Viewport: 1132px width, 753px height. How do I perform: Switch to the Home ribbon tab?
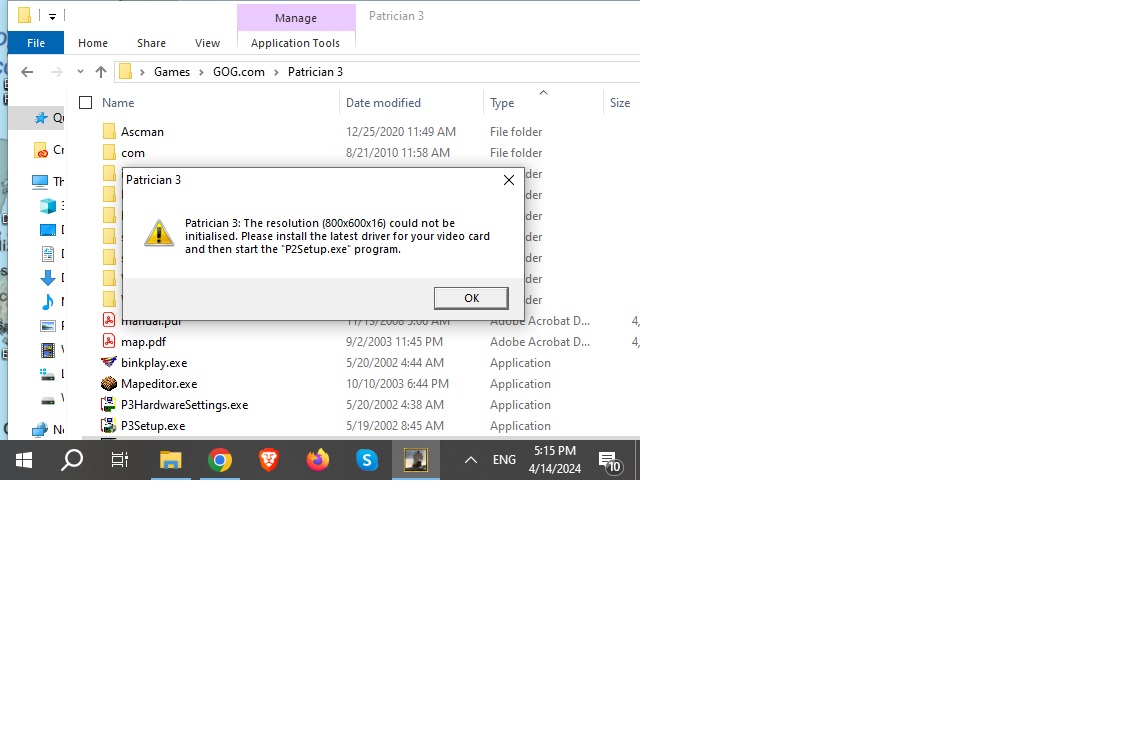pos(93,43)
